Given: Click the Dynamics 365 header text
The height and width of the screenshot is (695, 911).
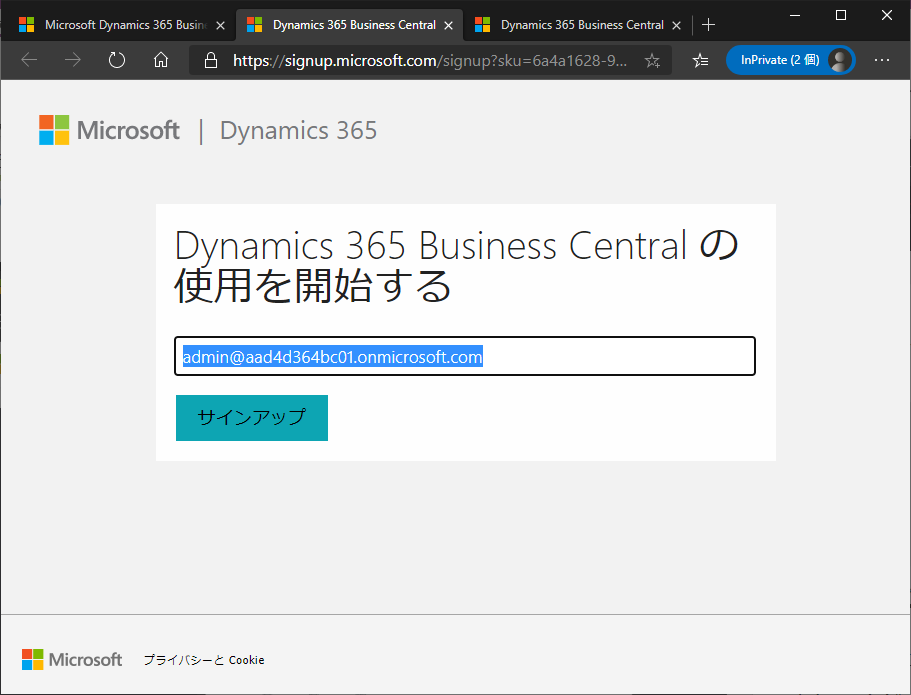Looking at the screenshot, I should (x=299, y=131).
